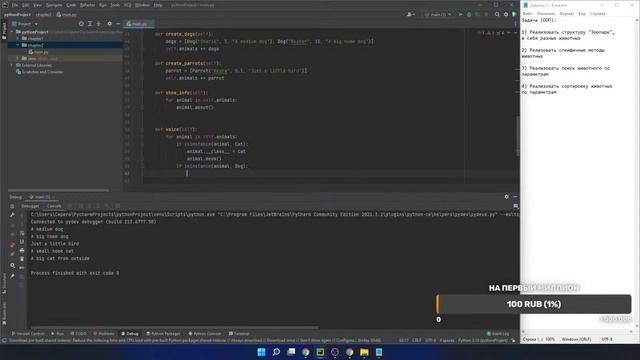The width and height of the screenshot is (640, 360).
Task: Open the Event Log button in the status bar
Action: (498, 333)
